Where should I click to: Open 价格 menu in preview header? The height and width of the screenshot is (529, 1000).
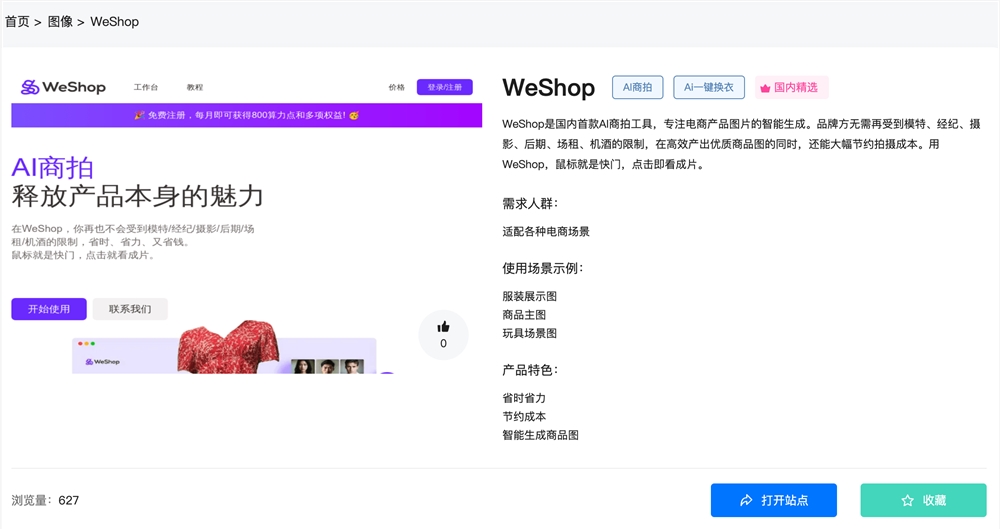pos(397,87)
